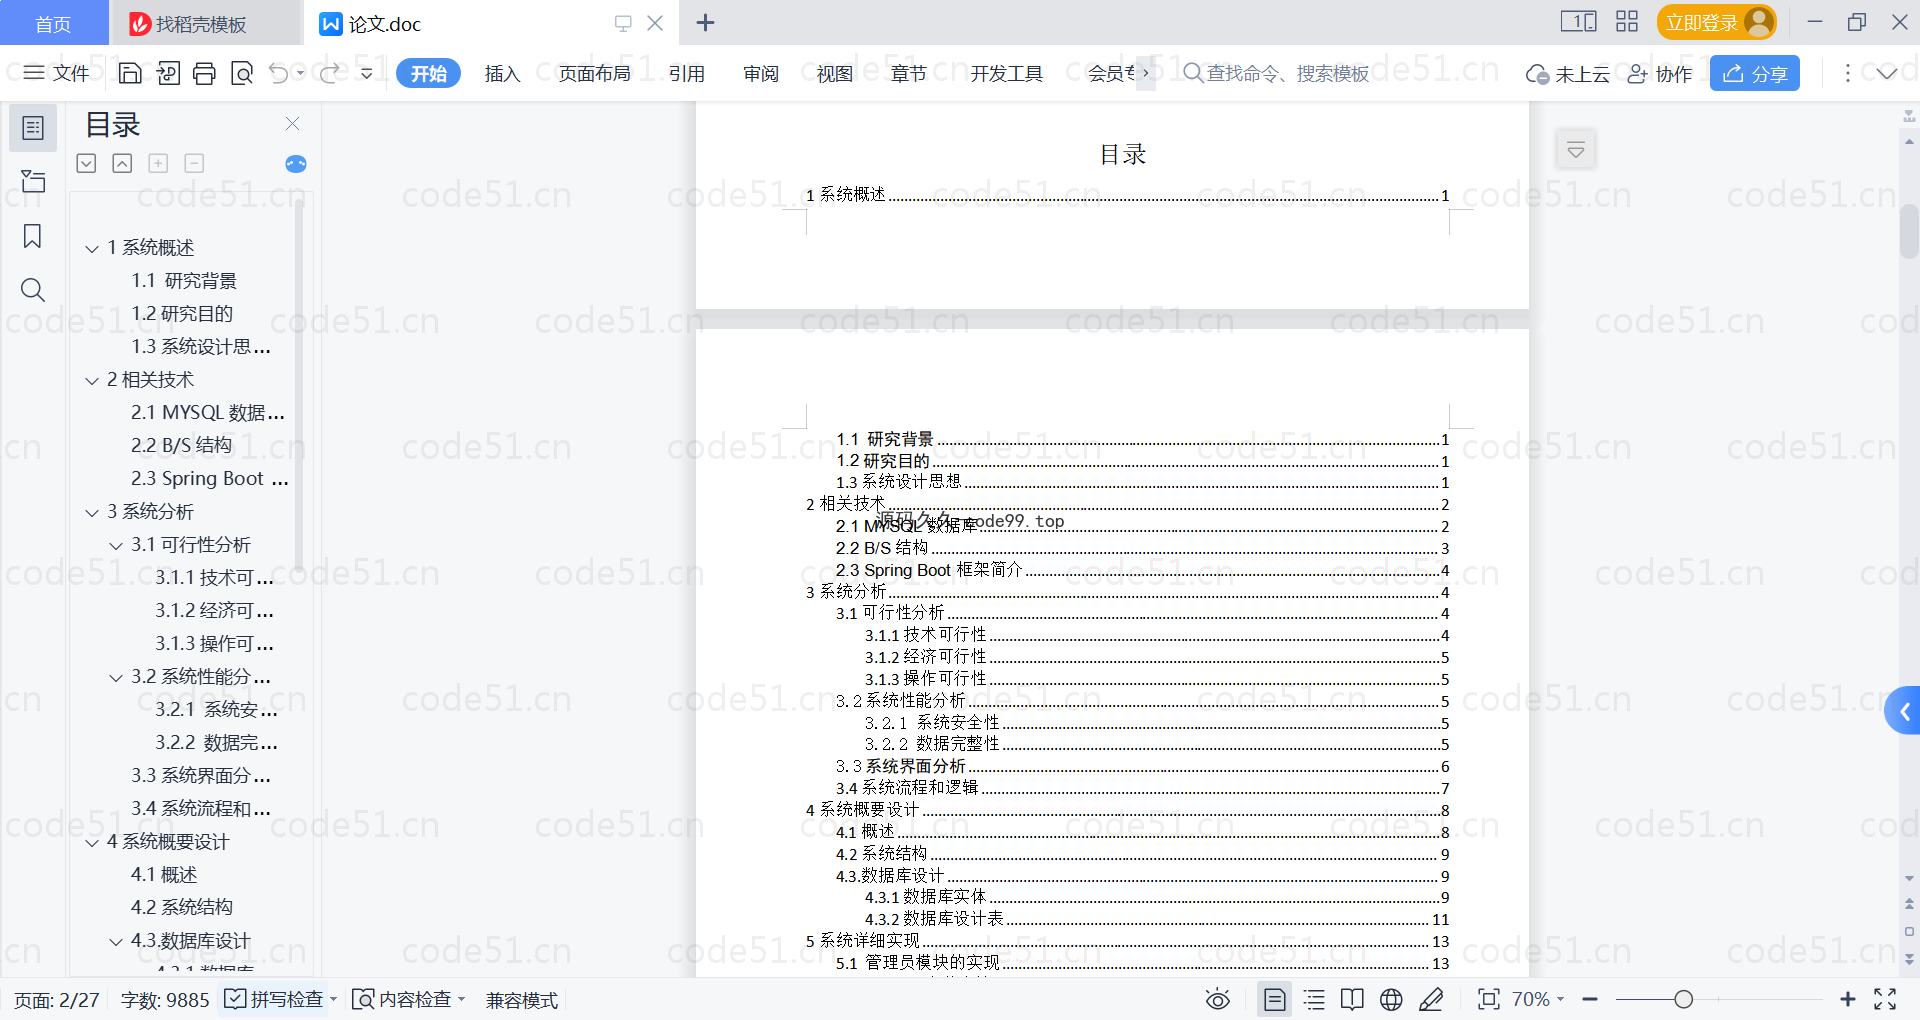Collapse the 4.3.数据库设计 outline node
Image resolution: width=1920 pixels, height=1020 pixels.
[x=116, y=941]
